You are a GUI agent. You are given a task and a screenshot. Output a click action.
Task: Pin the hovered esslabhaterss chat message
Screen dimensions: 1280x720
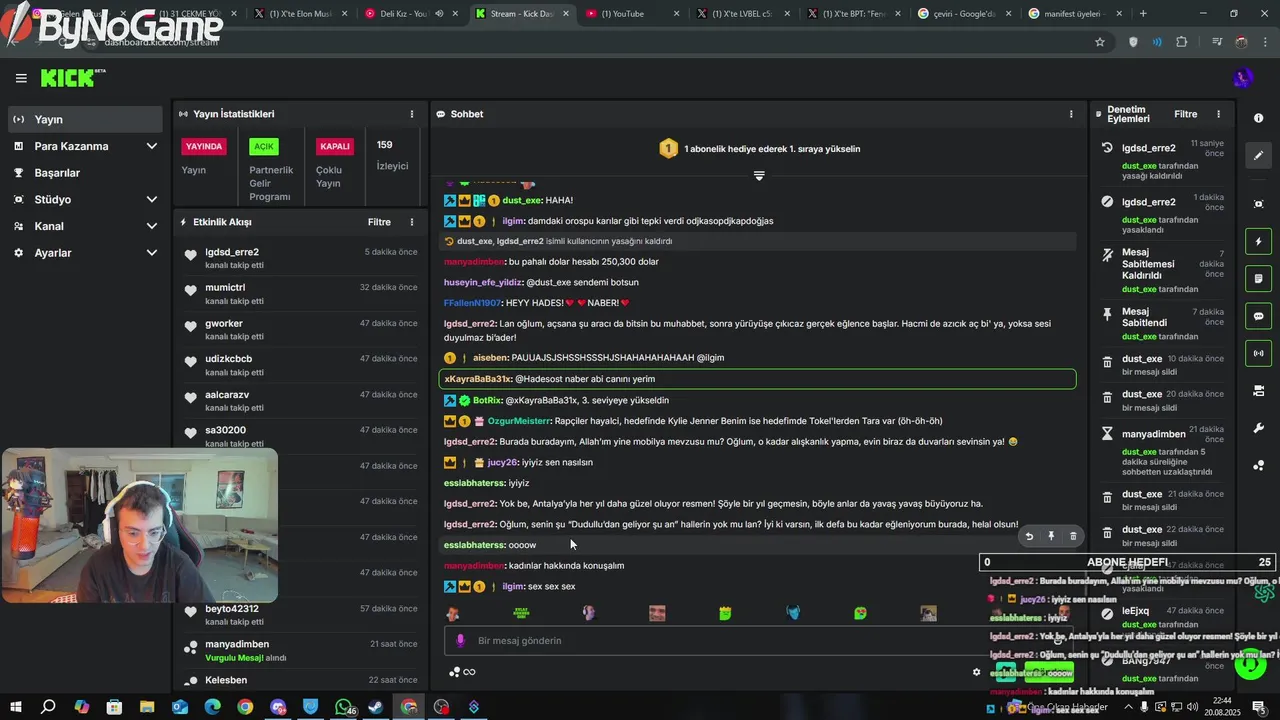(1051, 536)
